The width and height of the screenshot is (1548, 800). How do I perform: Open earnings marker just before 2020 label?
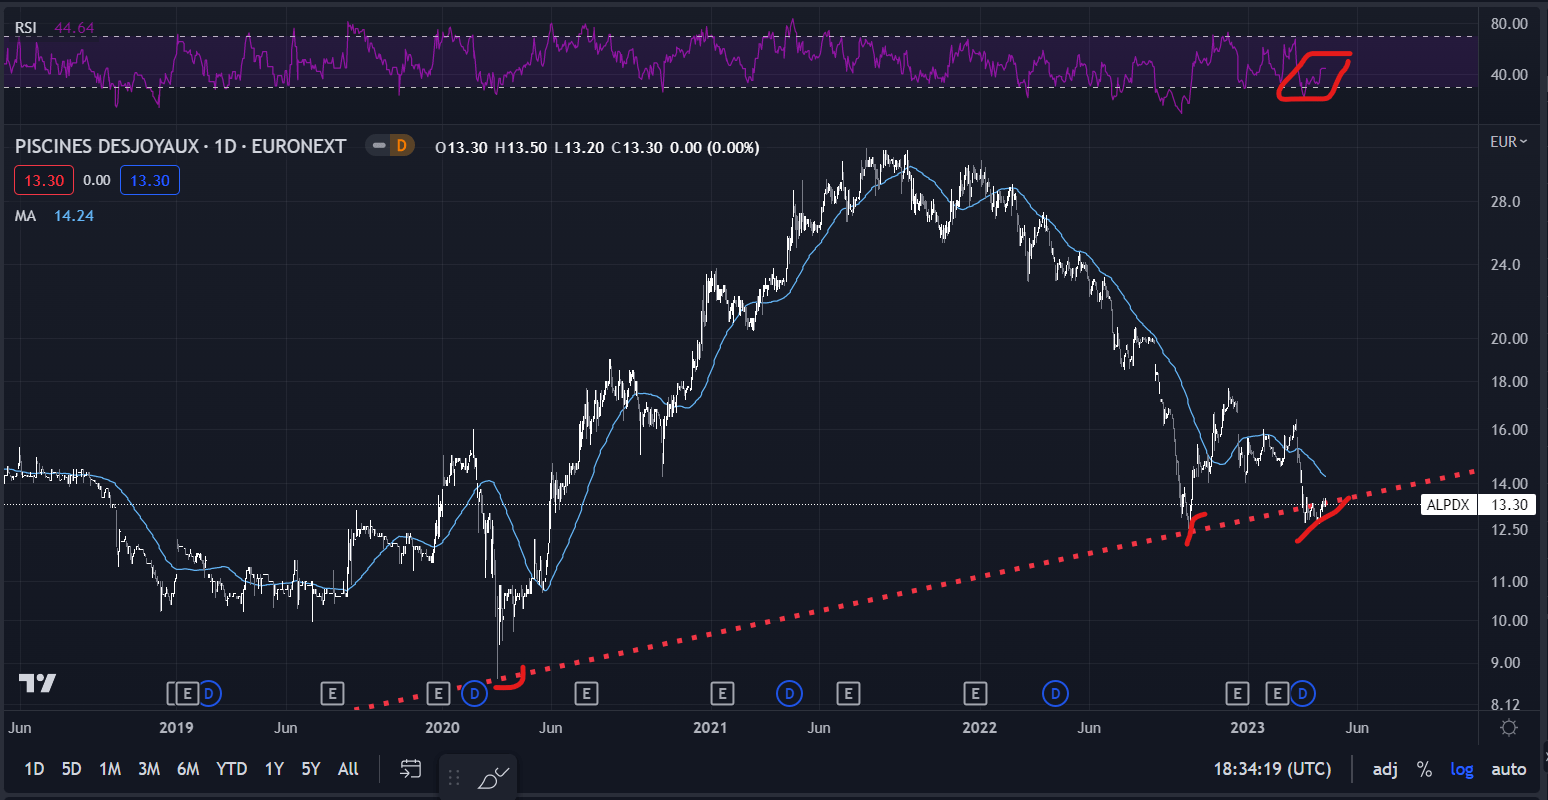(438, 692)
